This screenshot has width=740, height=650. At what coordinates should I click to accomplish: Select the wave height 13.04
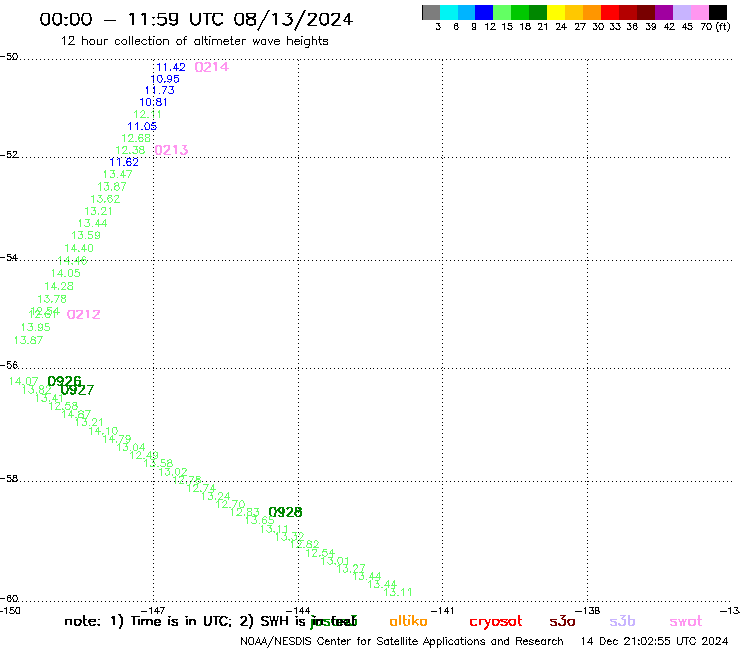click(131, 447)
